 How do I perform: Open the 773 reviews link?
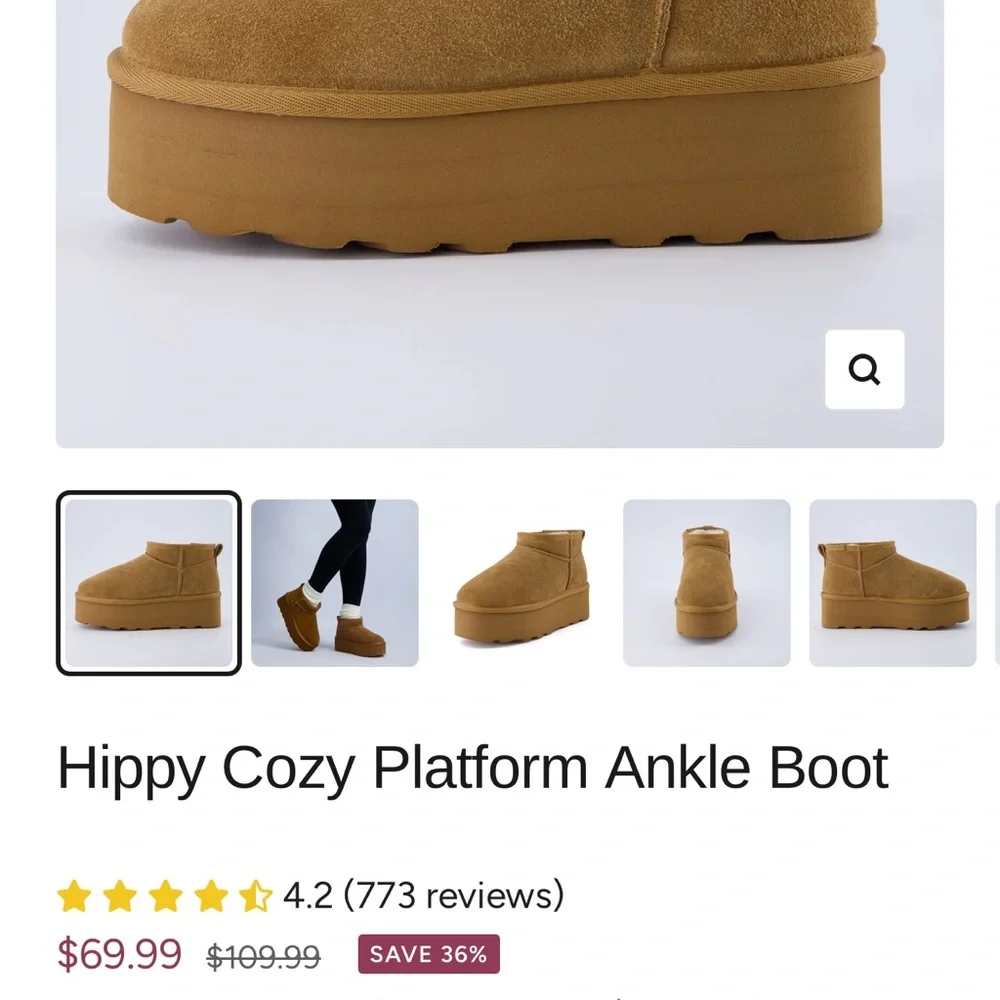tap(454, 895)
